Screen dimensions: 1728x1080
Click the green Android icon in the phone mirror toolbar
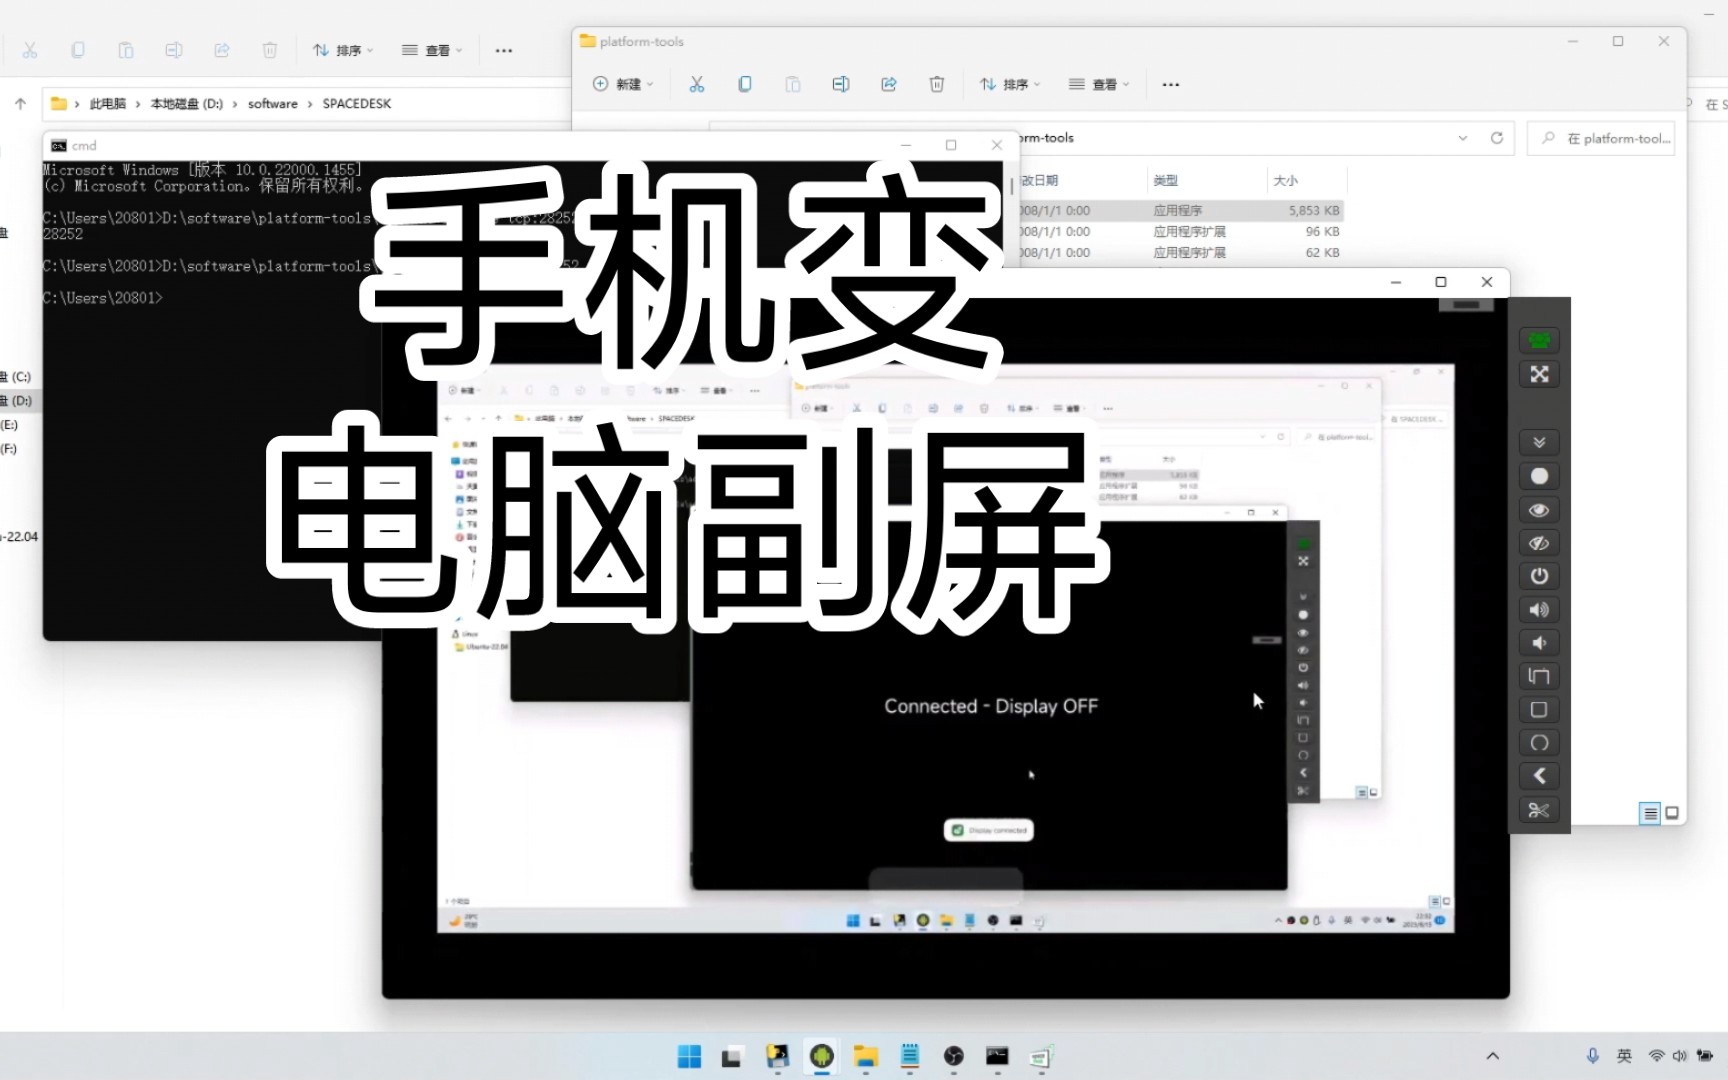(1539, 340)
